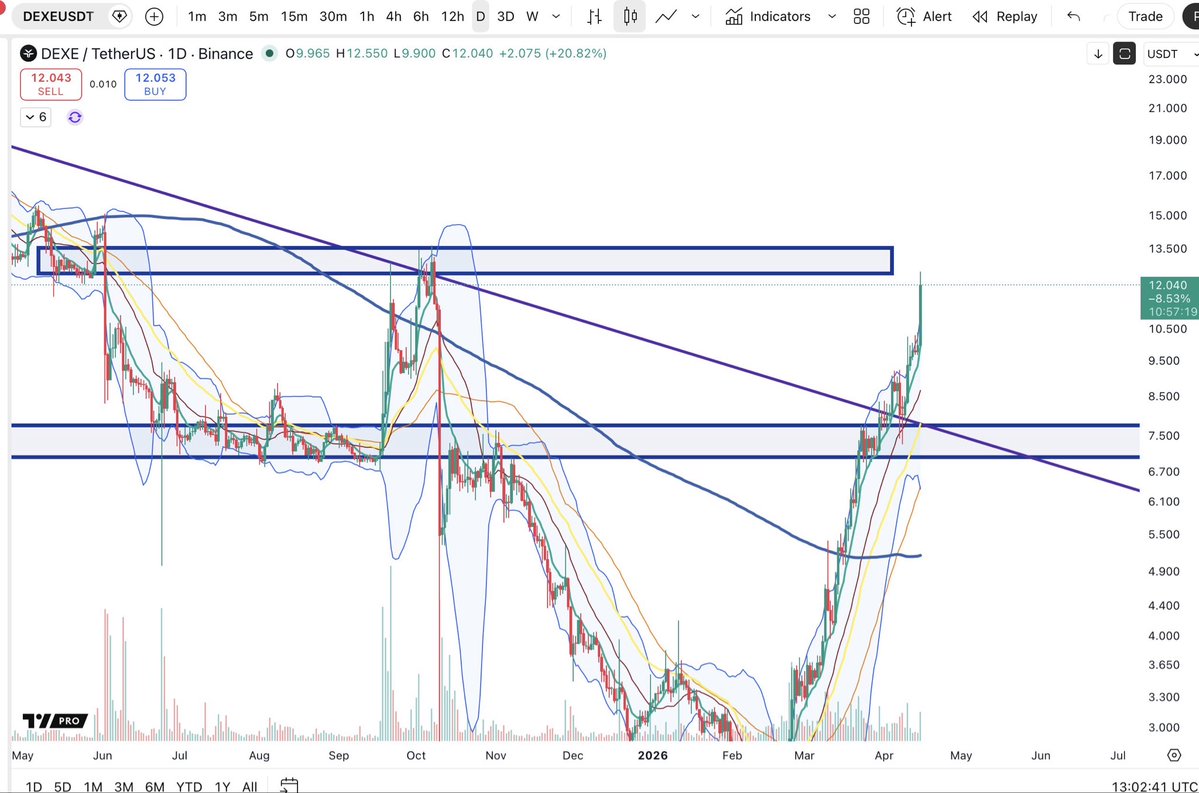Toggle the fullscreen chart icon
Screen dimensions: 1199x793
1124,54
